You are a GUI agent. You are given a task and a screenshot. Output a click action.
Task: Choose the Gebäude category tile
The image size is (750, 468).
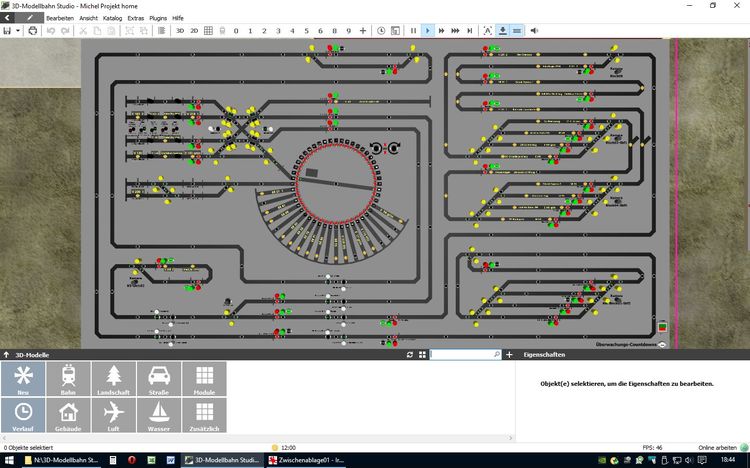point(68,414)
